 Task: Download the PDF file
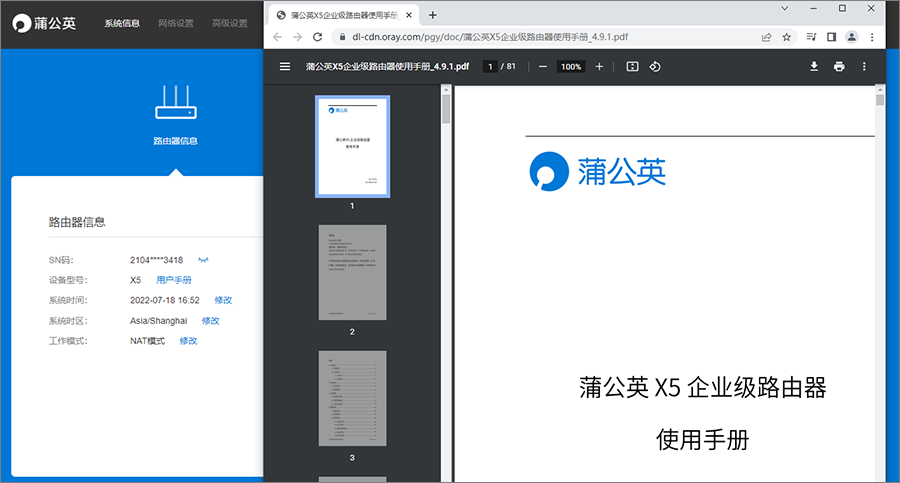click(x=814, y=67)
